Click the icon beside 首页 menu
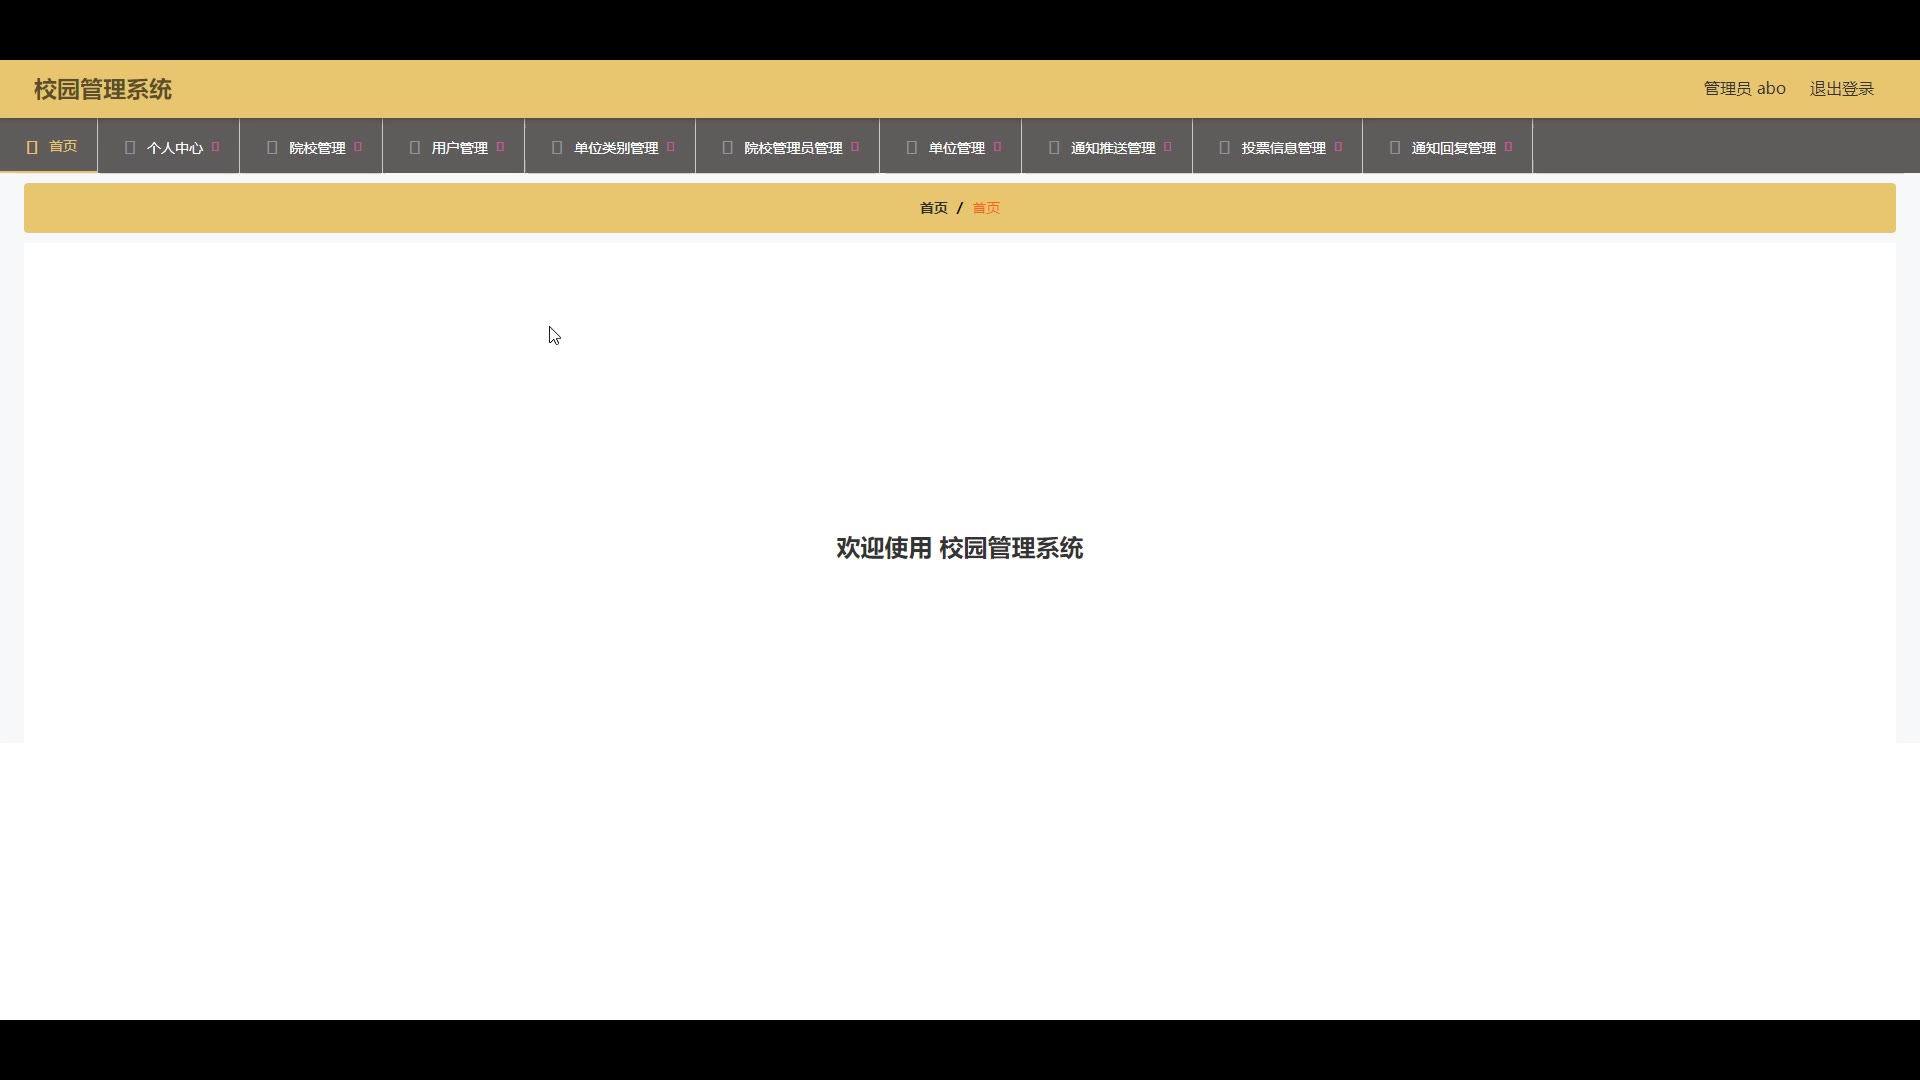Image resolution: width=1920 pixels, height=1080 pixels. pyautogui.click(x=32, y=147)
